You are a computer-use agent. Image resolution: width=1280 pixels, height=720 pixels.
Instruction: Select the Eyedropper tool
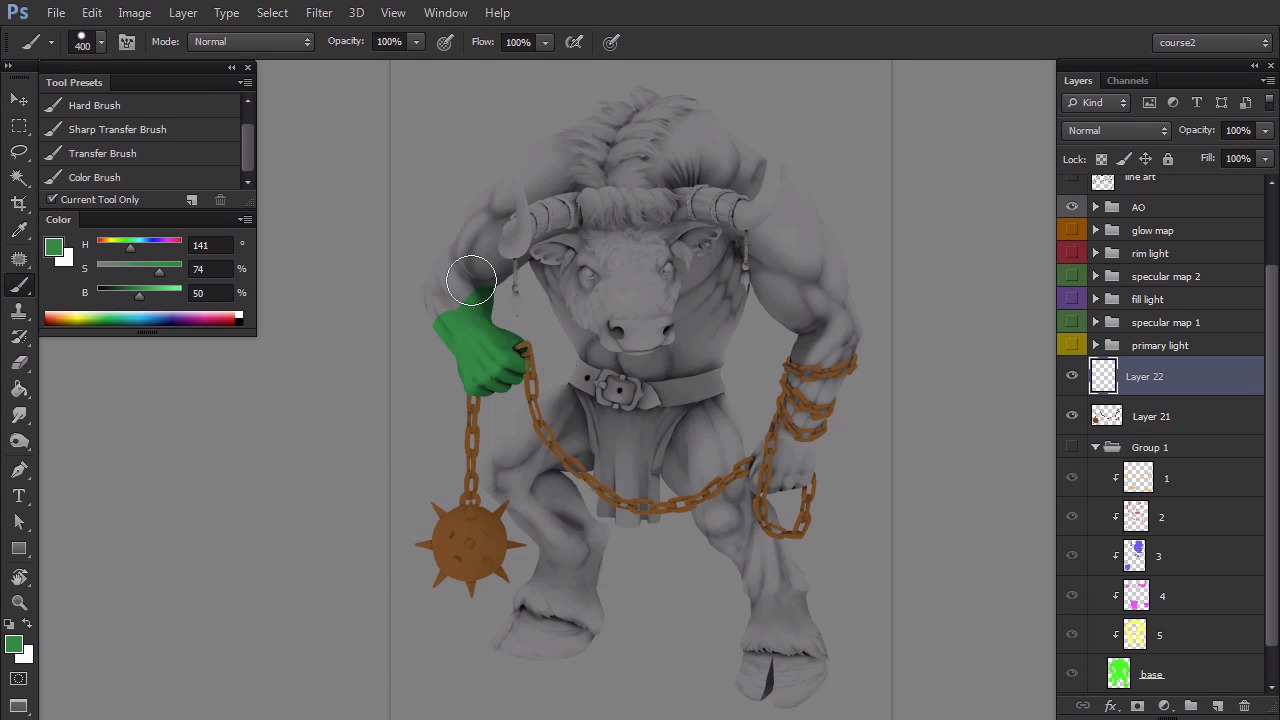point(19,230)
